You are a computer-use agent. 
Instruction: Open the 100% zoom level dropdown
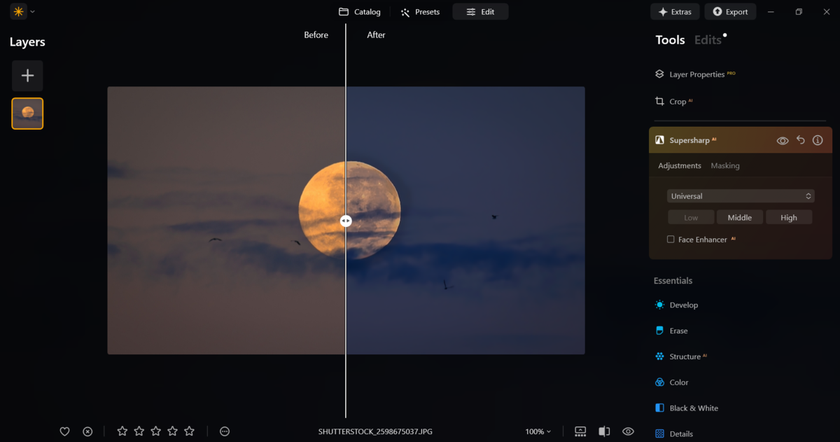pos(538,431)
